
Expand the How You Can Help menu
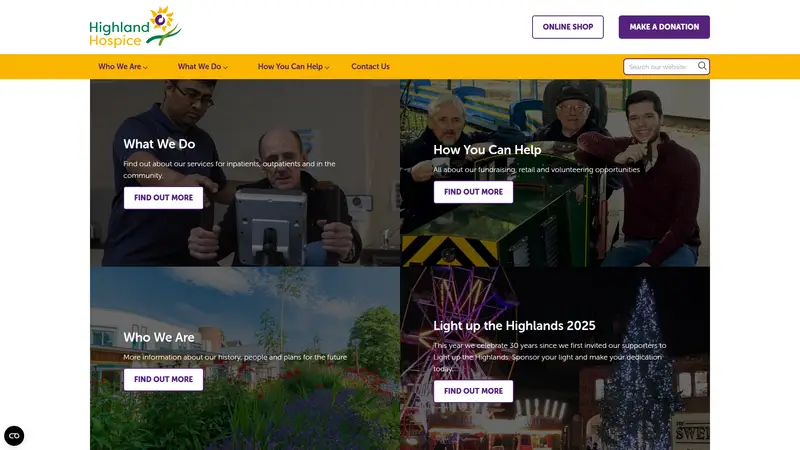(293, 67)
